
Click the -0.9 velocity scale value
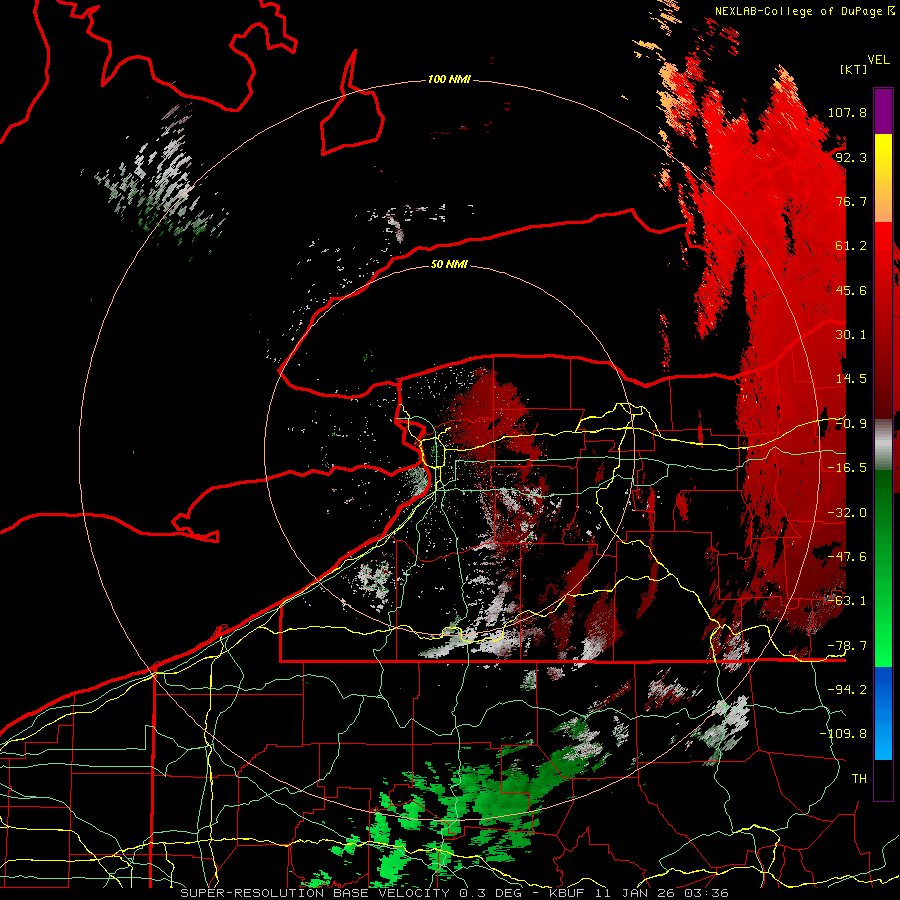pos(851,423)
